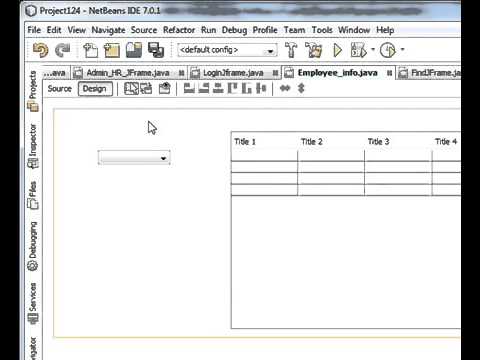480x360 pixels.
Task: Open the Projects side panel
Action: [x=33, y=91]
